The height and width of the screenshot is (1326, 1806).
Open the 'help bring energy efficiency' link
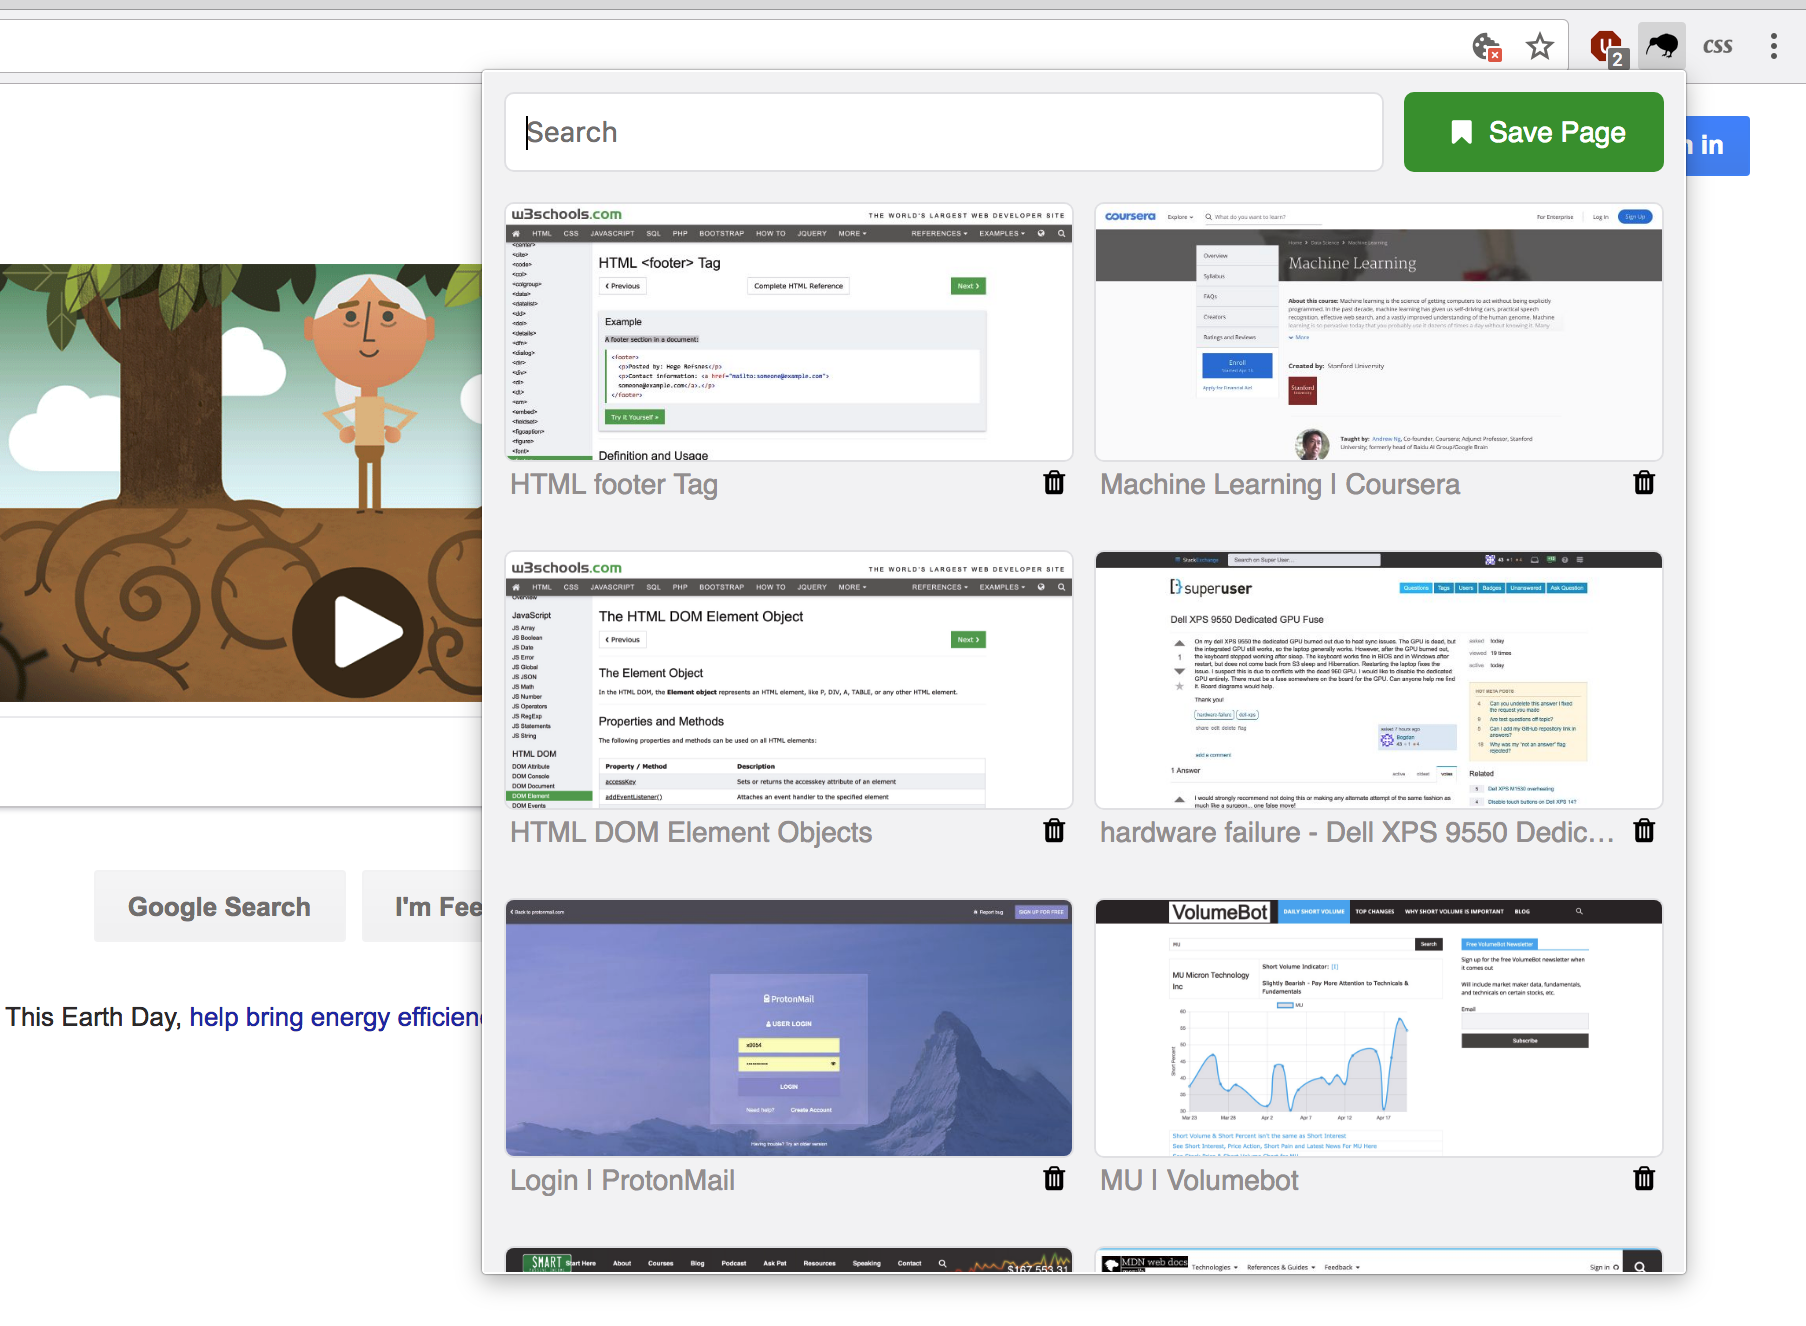[x=336, y=1017]
